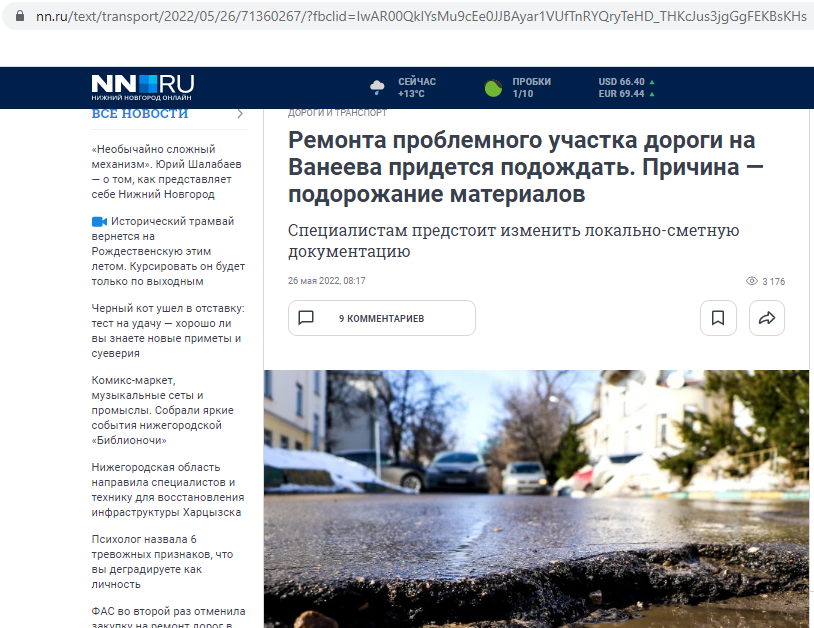Open the 9 комментариев button
The width and height of the screenshot is (814, 628).
(x=381, y=318)
